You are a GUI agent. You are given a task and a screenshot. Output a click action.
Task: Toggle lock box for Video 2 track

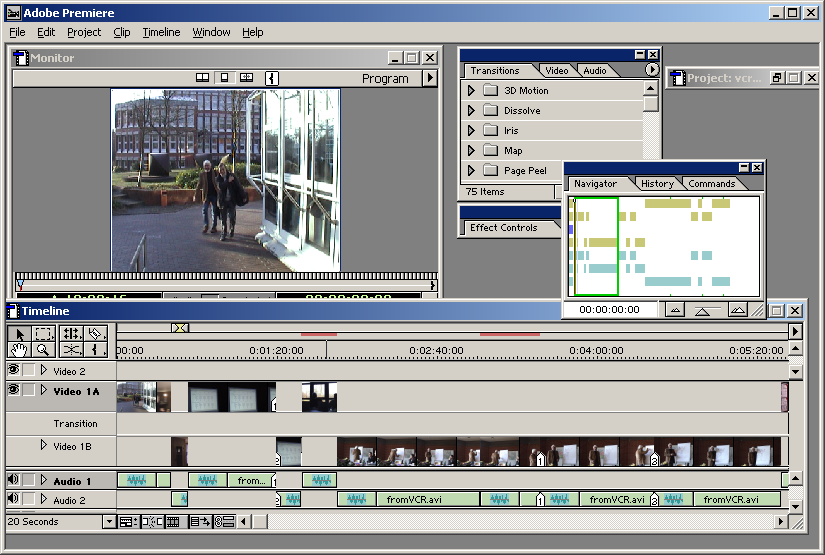coord(28,370)
